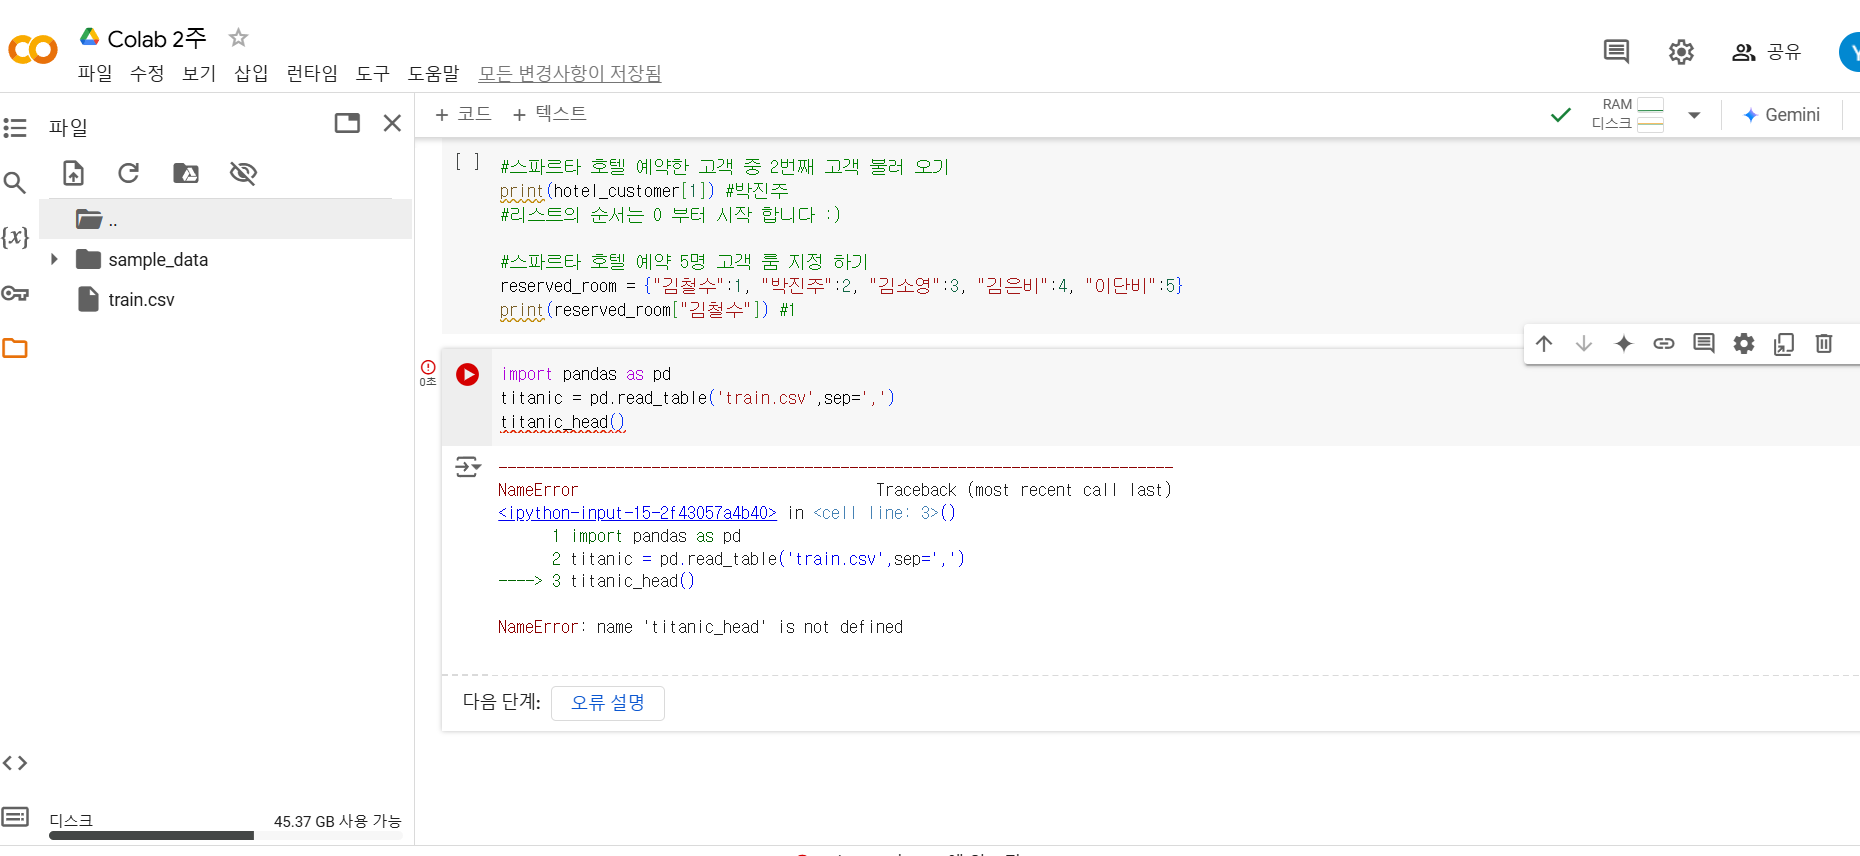Select the '45.37 GB 사용 가능' text

pyautogui.click(x=337, y=821)
